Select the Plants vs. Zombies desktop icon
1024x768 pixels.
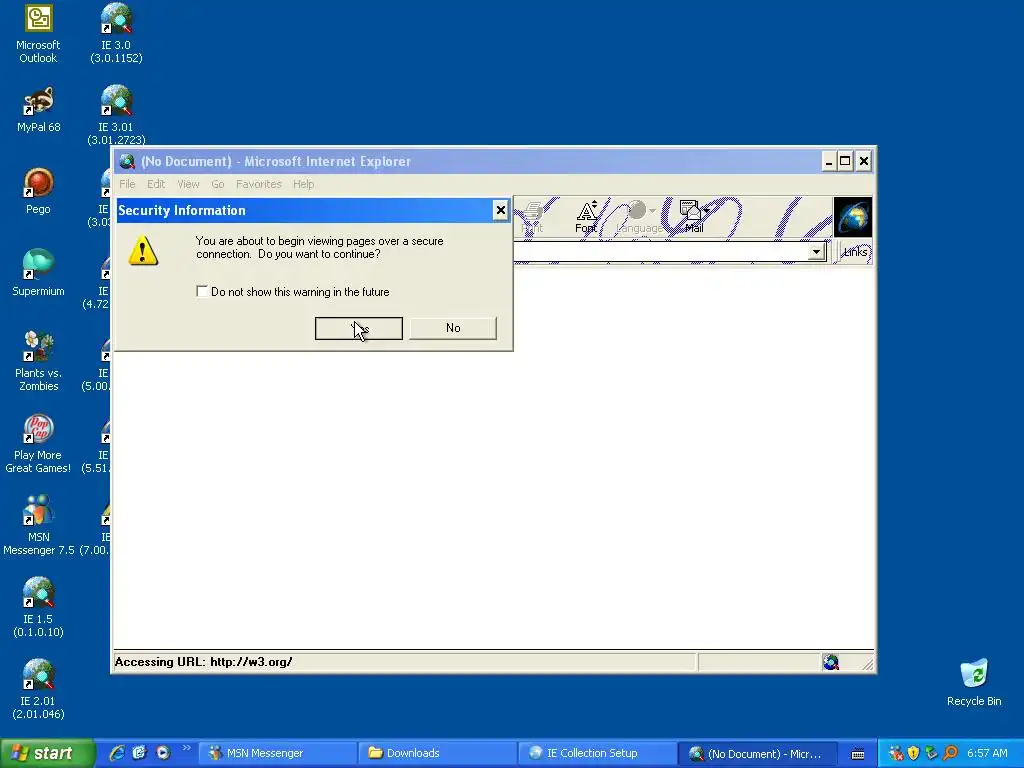point(38,362)
